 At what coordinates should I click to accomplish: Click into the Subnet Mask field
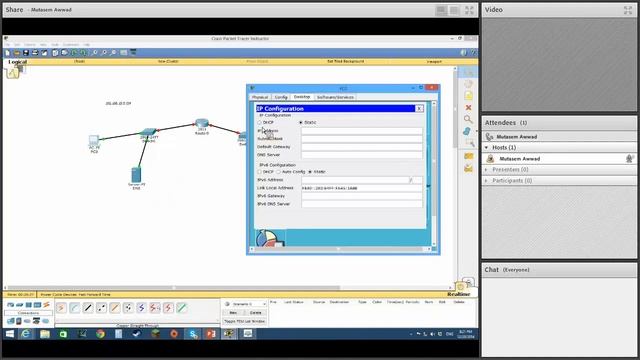tap(362, 139)
